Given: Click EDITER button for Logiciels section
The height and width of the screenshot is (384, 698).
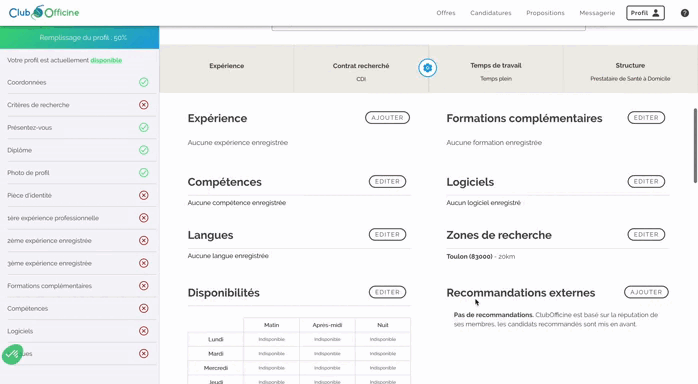Looking at the screenshot, I should point(646,182).
